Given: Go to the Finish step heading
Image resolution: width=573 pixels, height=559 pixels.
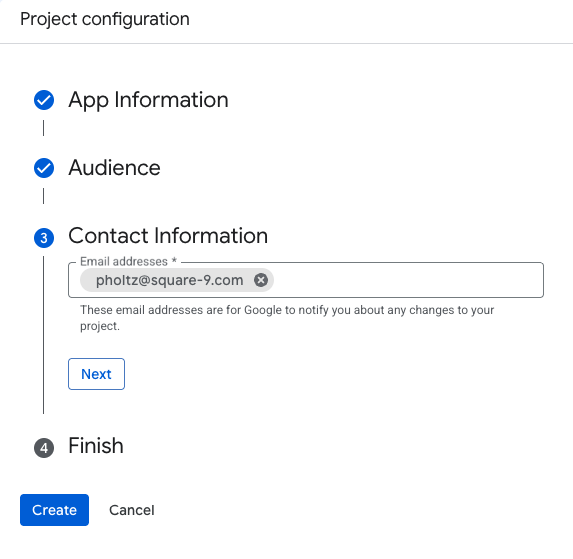Looking at the screenshot, I should point(96,446).
